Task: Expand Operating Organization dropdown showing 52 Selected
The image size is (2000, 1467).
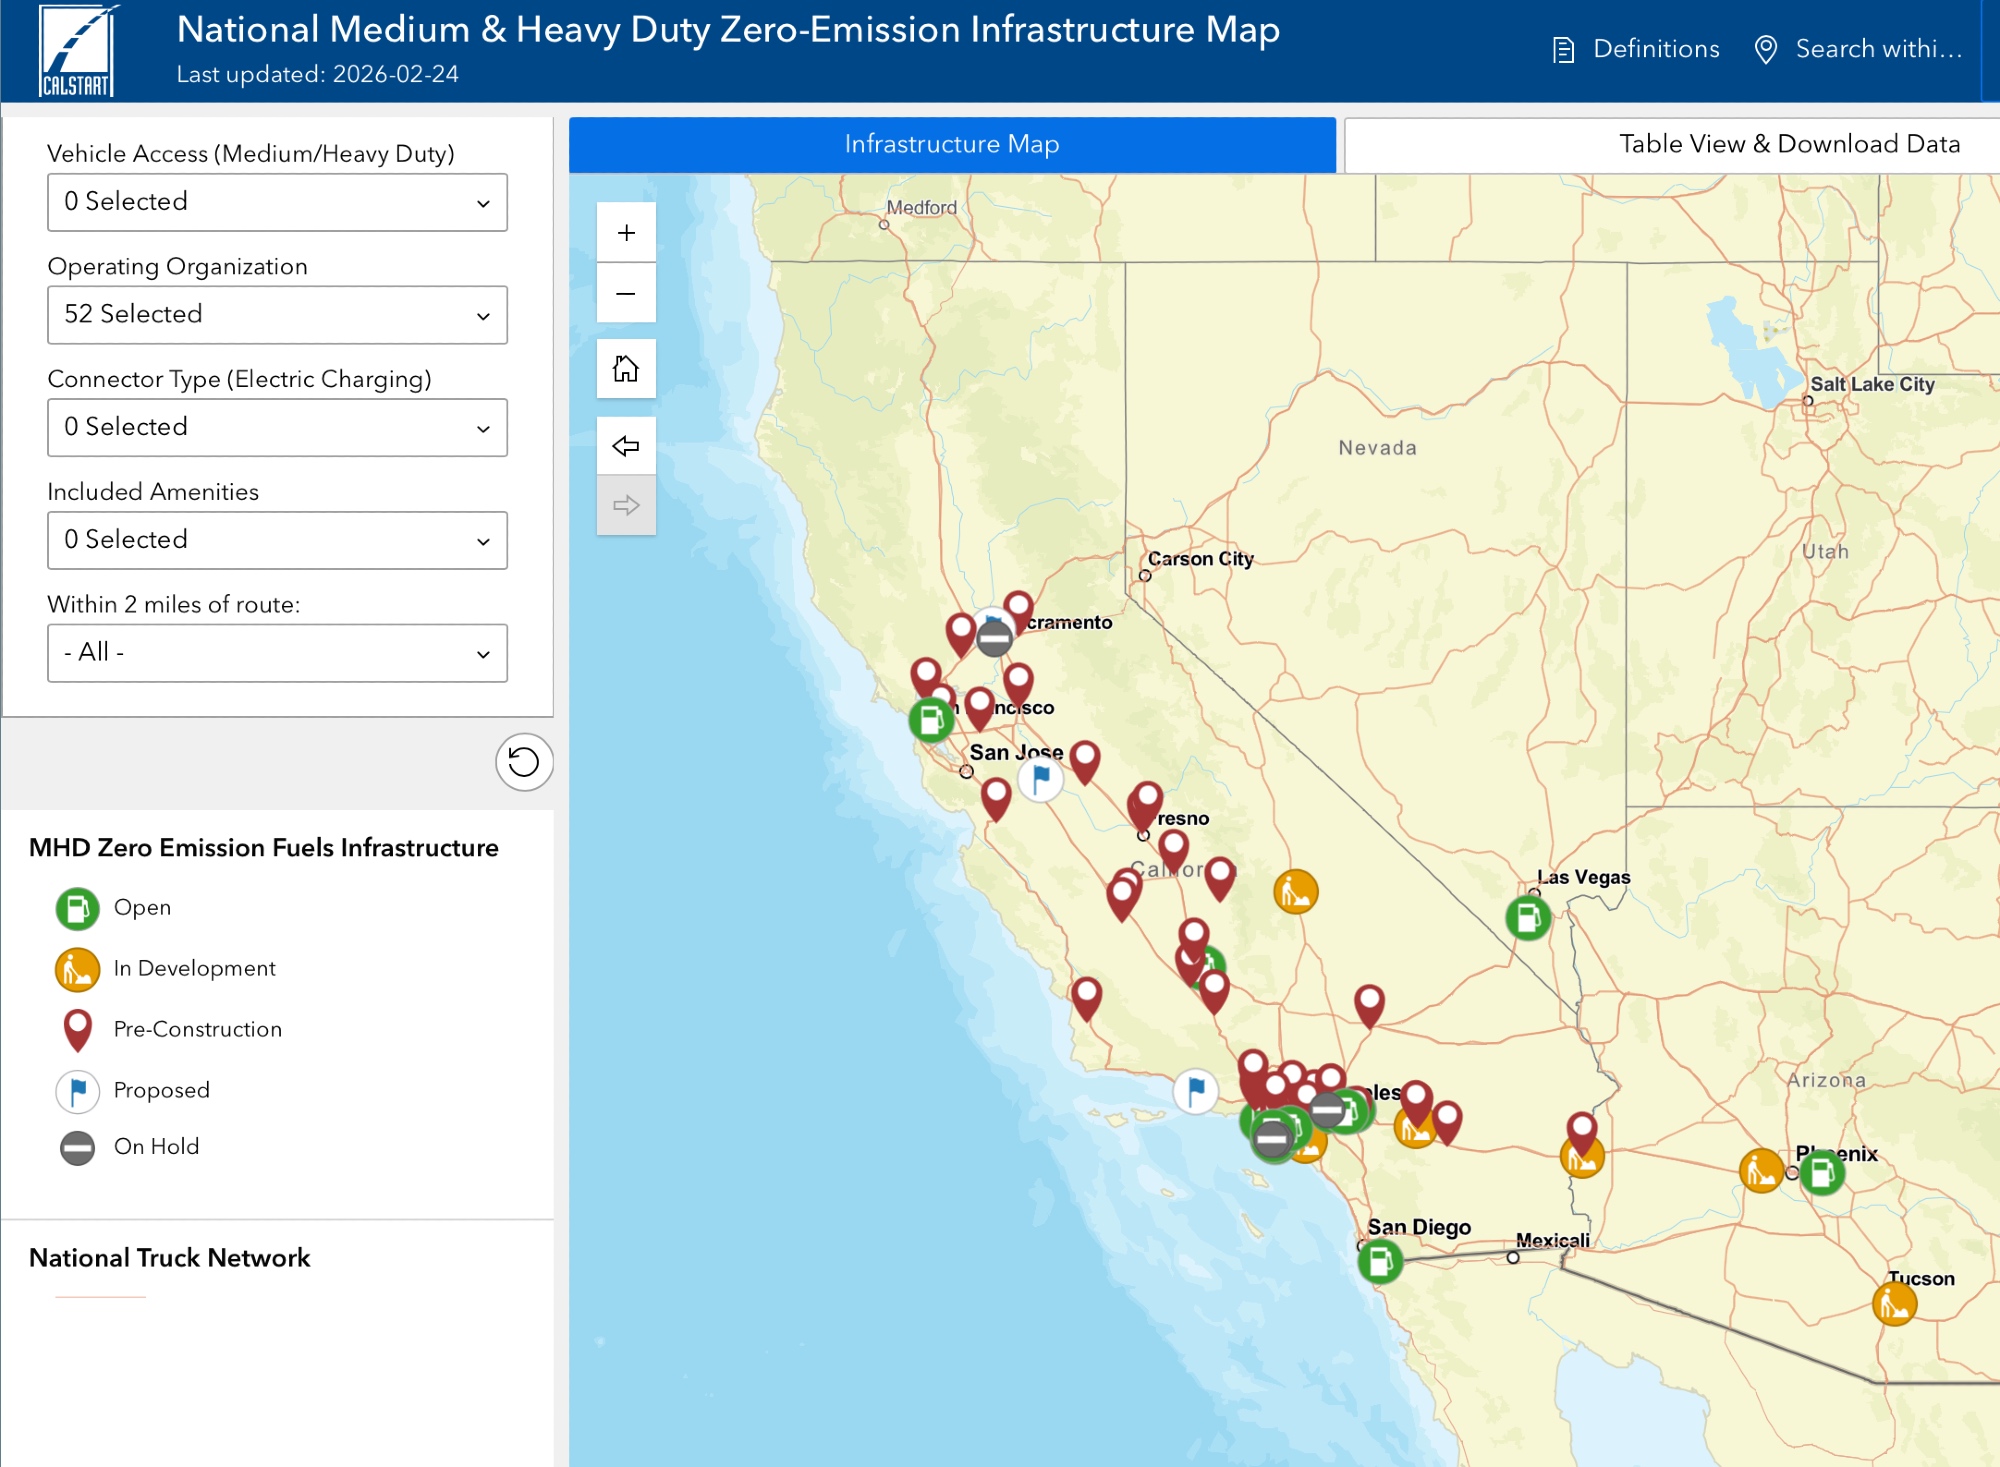Action: click(277, 315)
